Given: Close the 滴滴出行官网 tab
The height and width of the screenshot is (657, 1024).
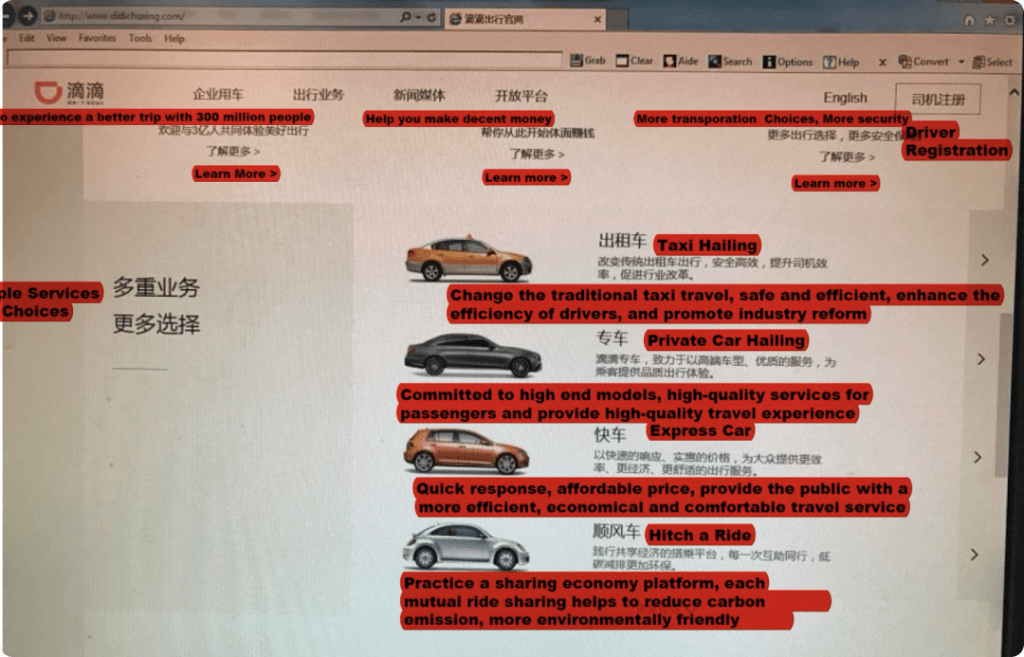Looking at the screenshot, I should [597, 20].
